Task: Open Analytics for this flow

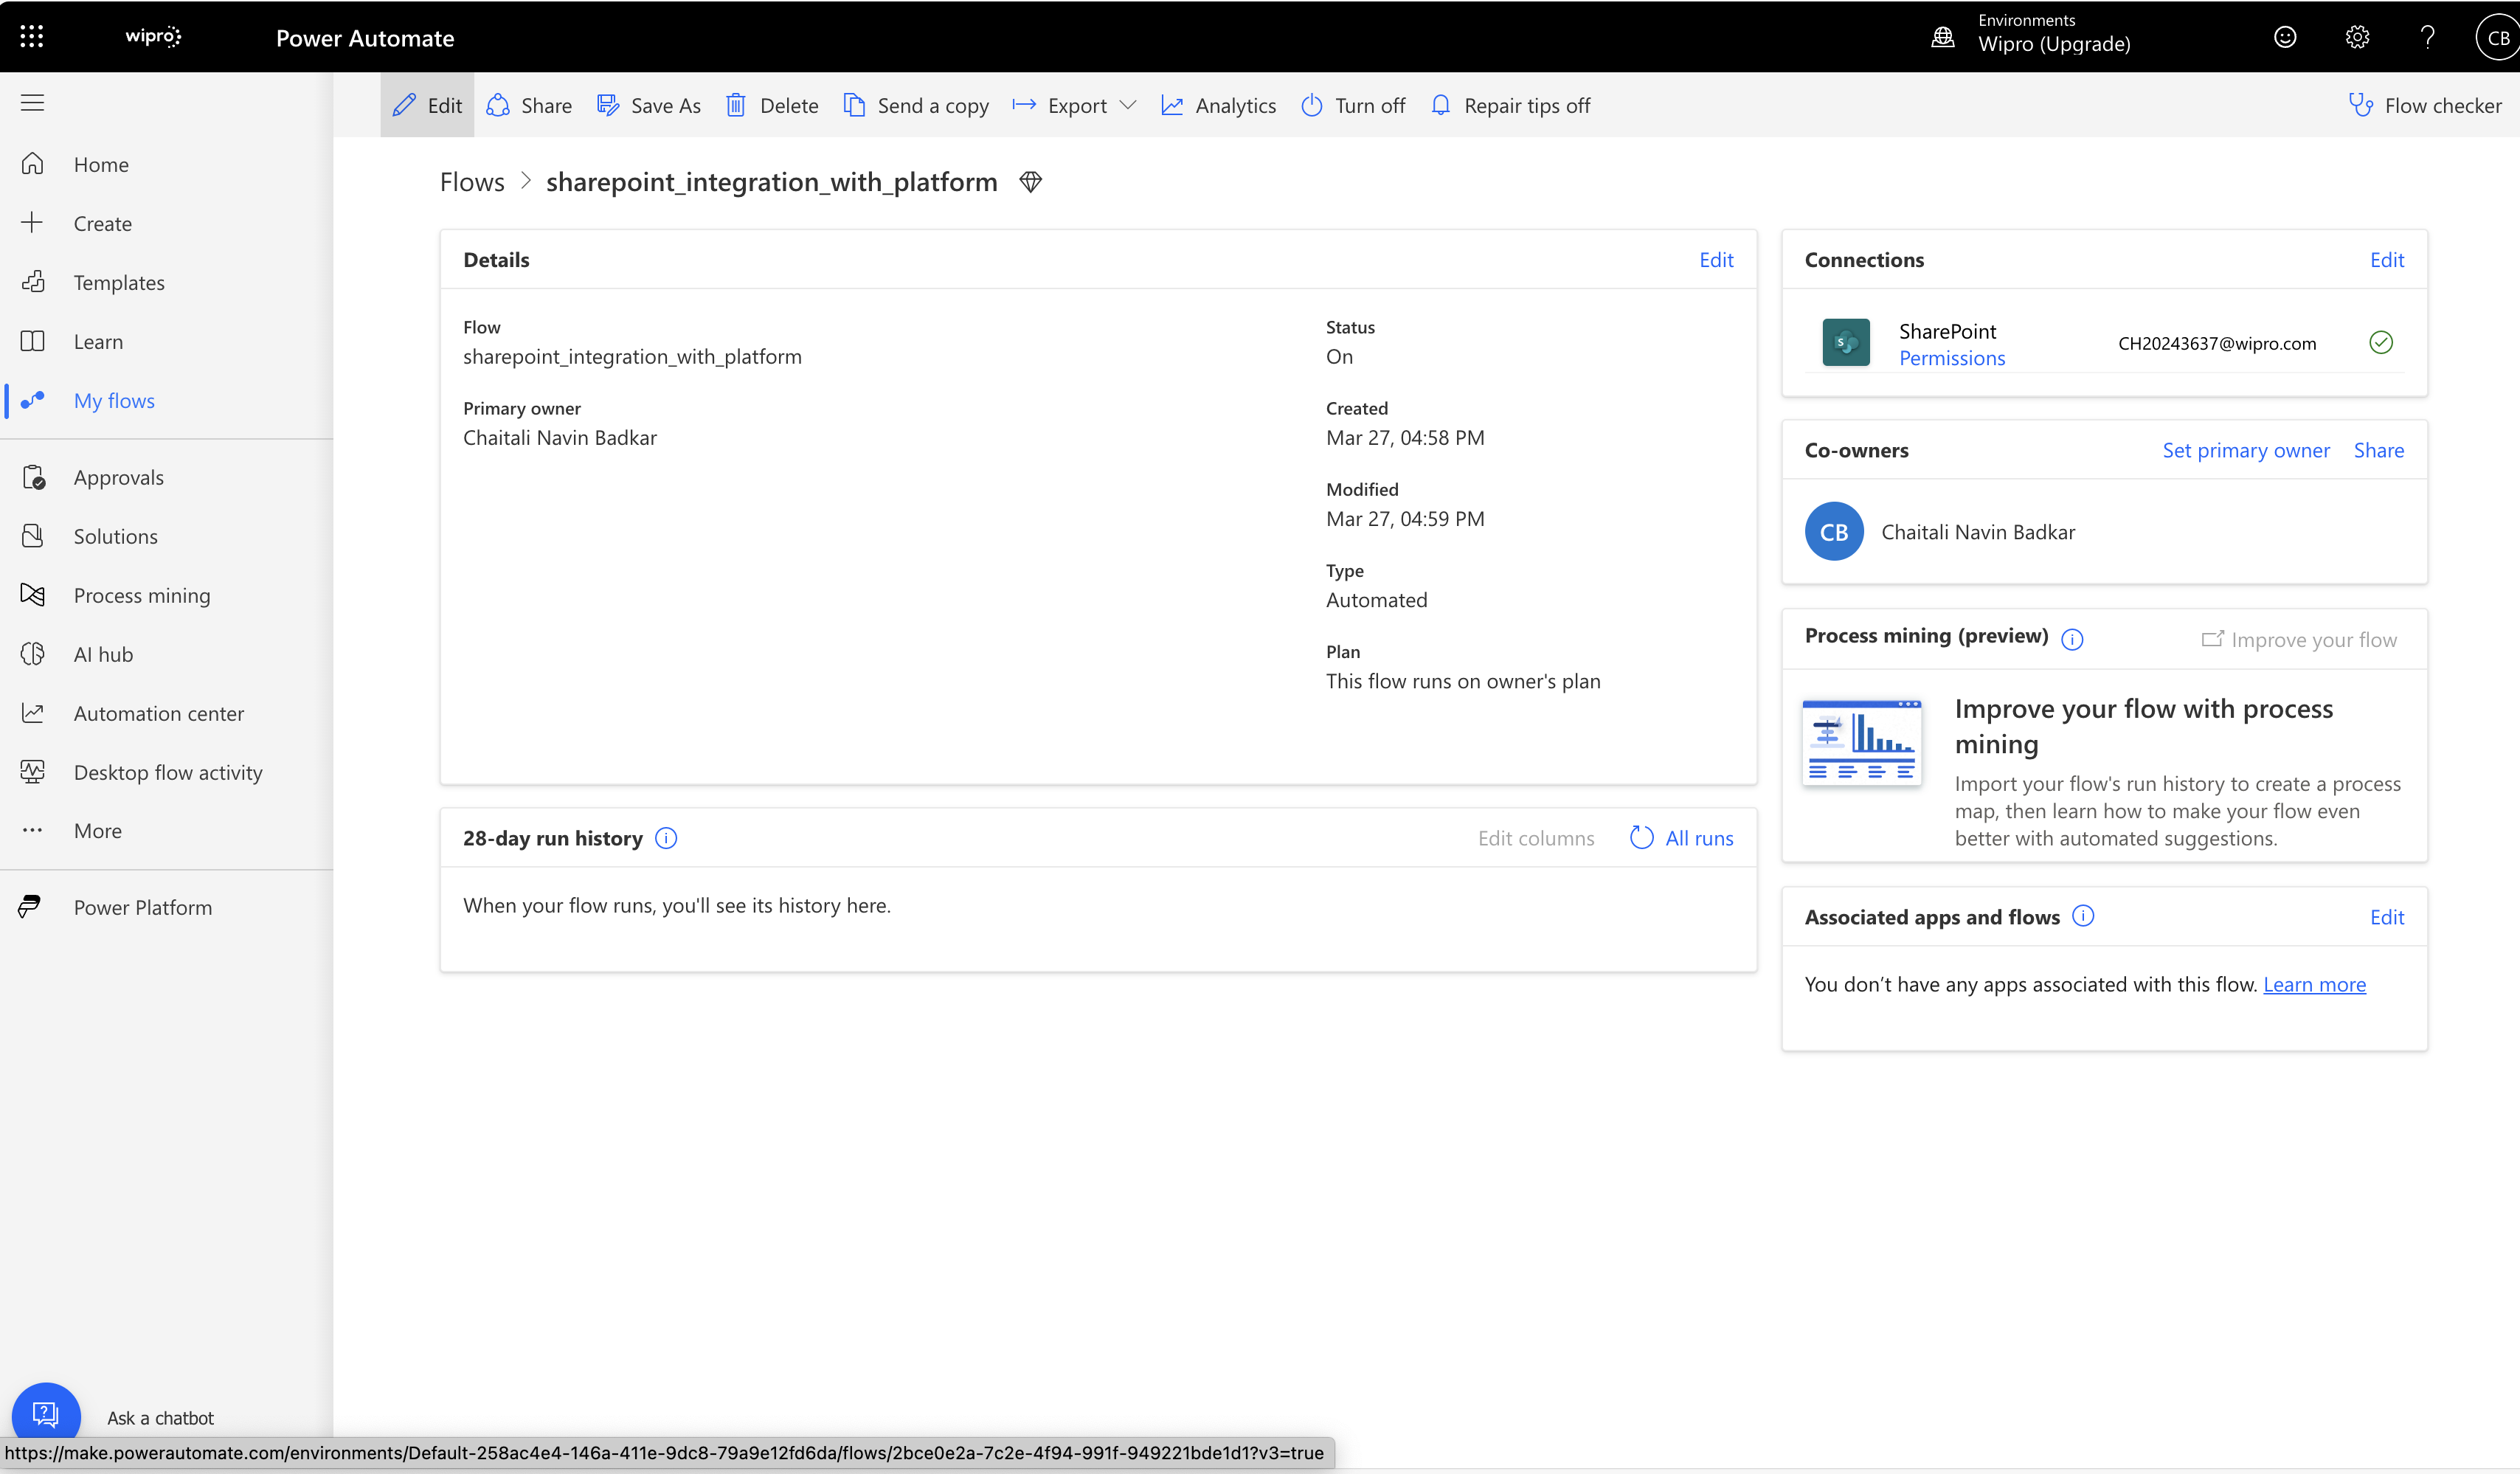Action: (x=1218, y=105)
